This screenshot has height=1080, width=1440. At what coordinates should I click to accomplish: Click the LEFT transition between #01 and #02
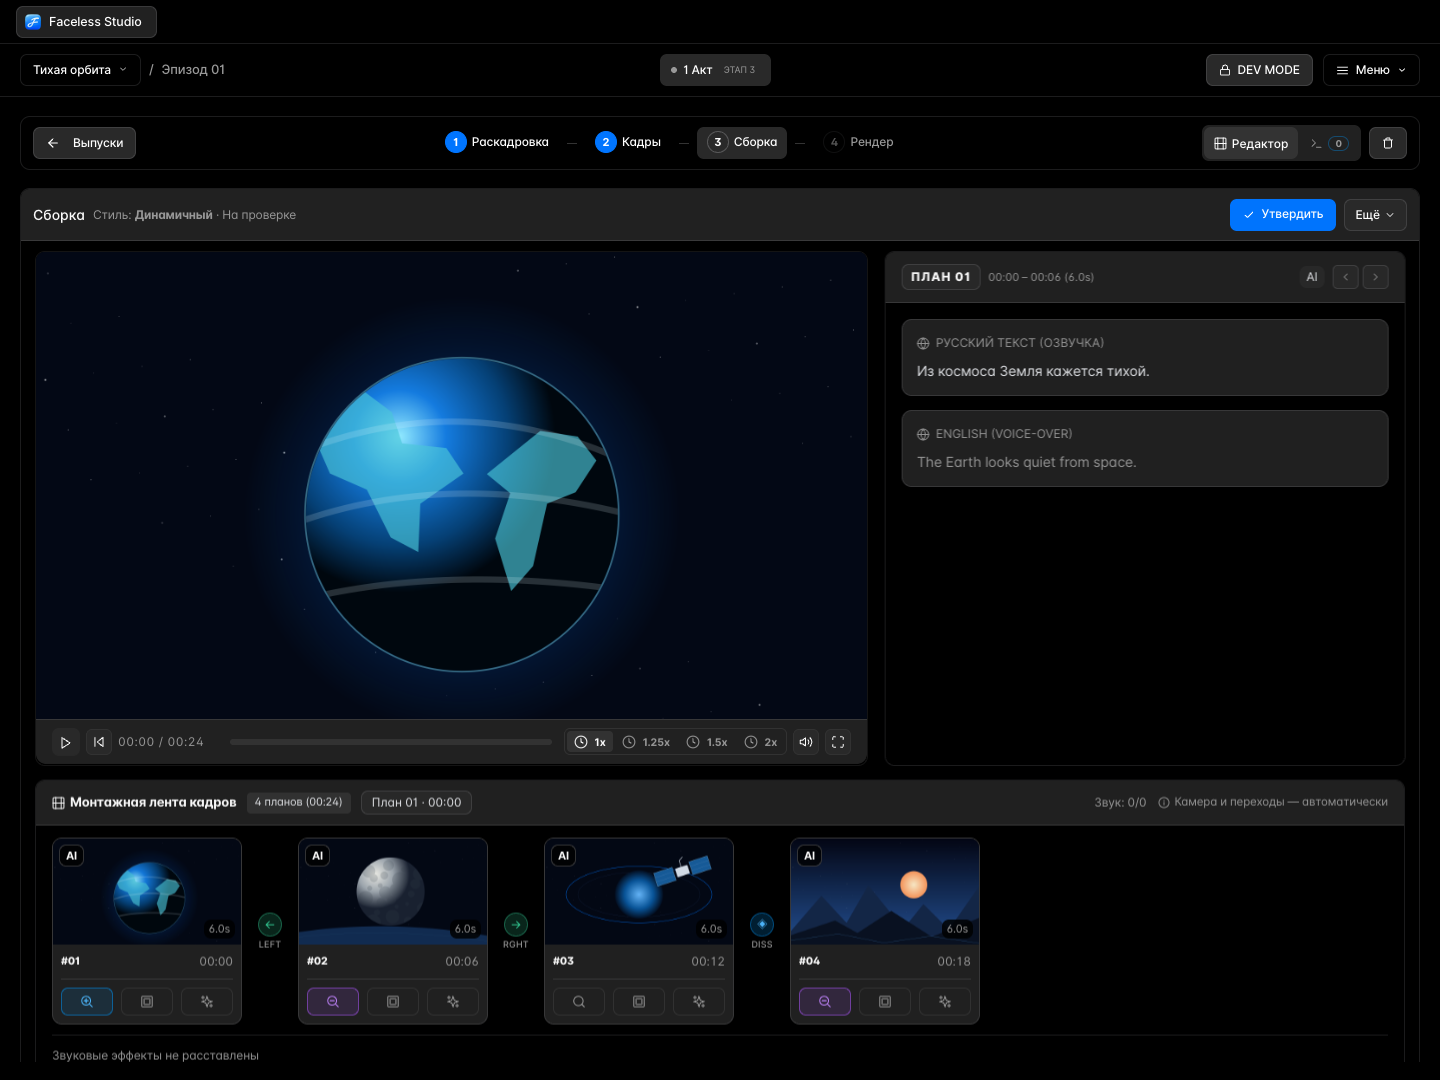tap(270, 930)
